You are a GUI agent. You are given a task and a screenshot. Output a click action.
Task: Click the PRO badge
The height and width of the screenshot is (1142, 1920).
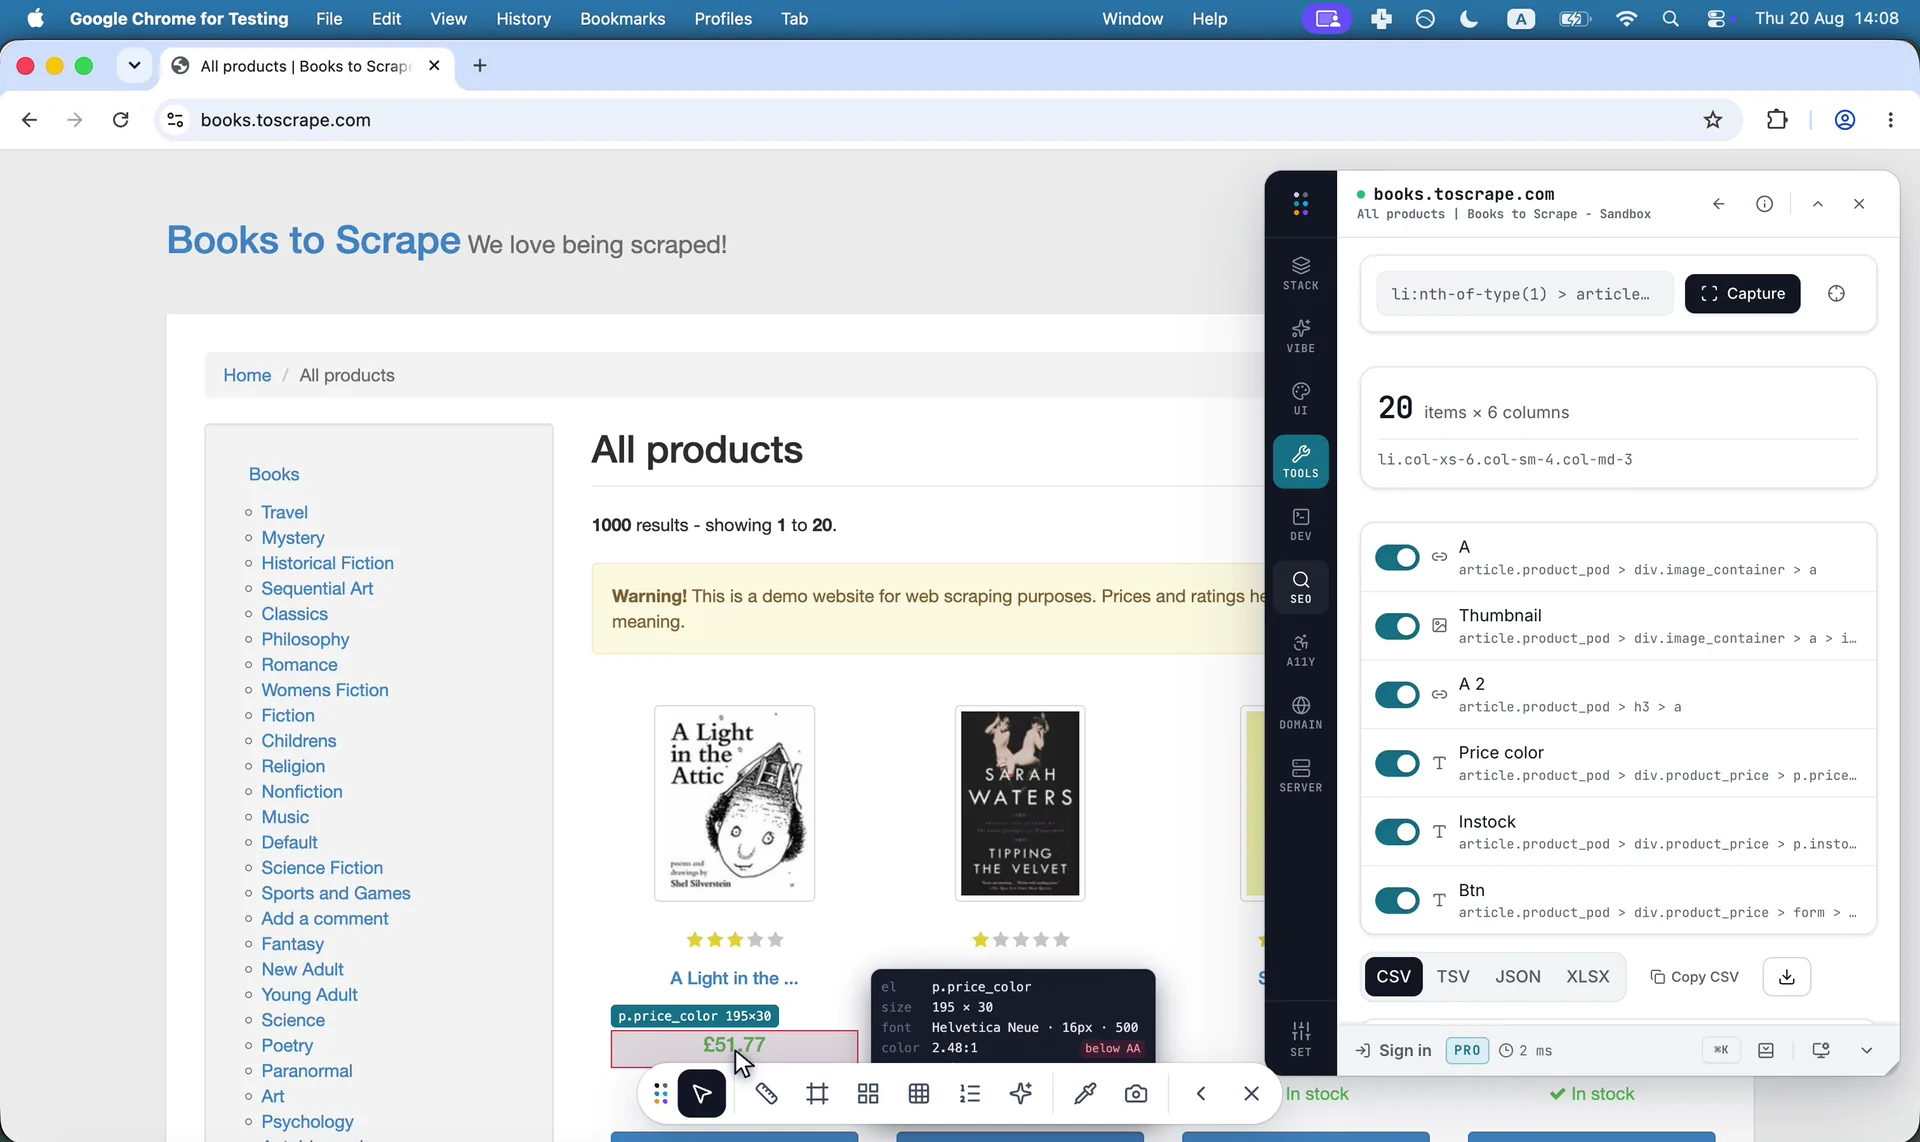pyautogui.click(x=1467, y=1050)
